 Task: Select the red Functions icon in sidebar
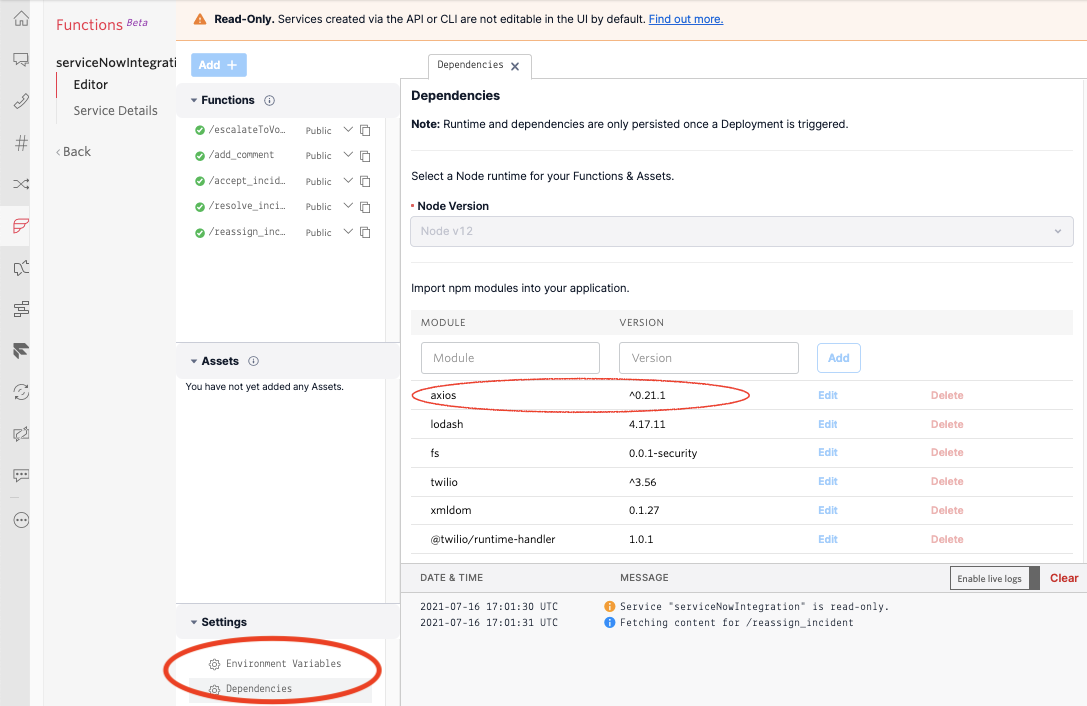click(x=21, y=225)
